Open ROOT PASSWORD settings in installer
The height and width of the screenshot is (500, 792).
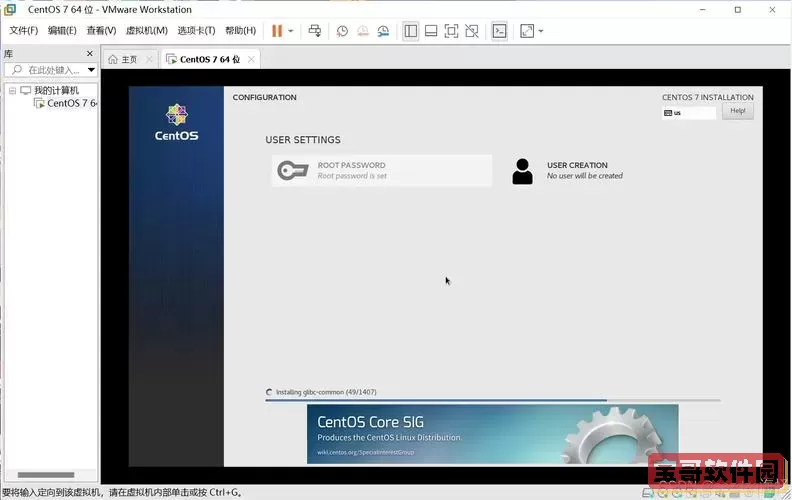tap(381, 171)
